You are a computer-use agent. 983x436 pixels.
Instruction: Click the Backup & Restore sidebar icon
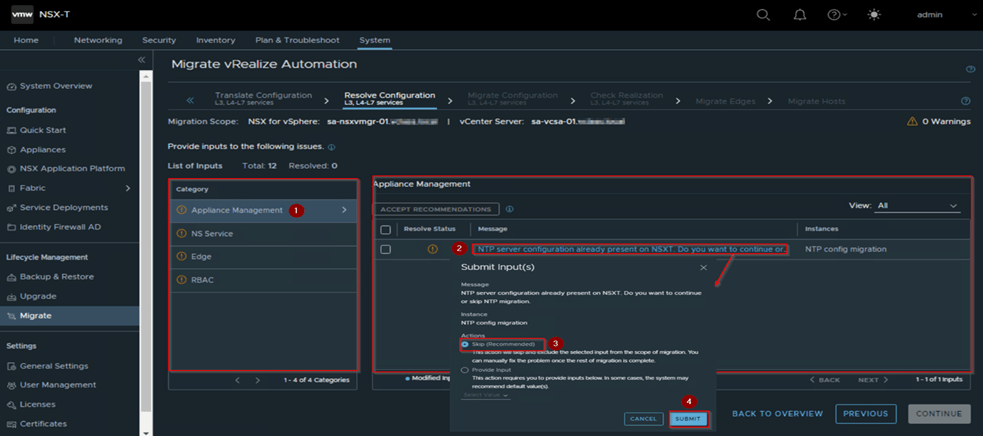[x=11, y=276]
